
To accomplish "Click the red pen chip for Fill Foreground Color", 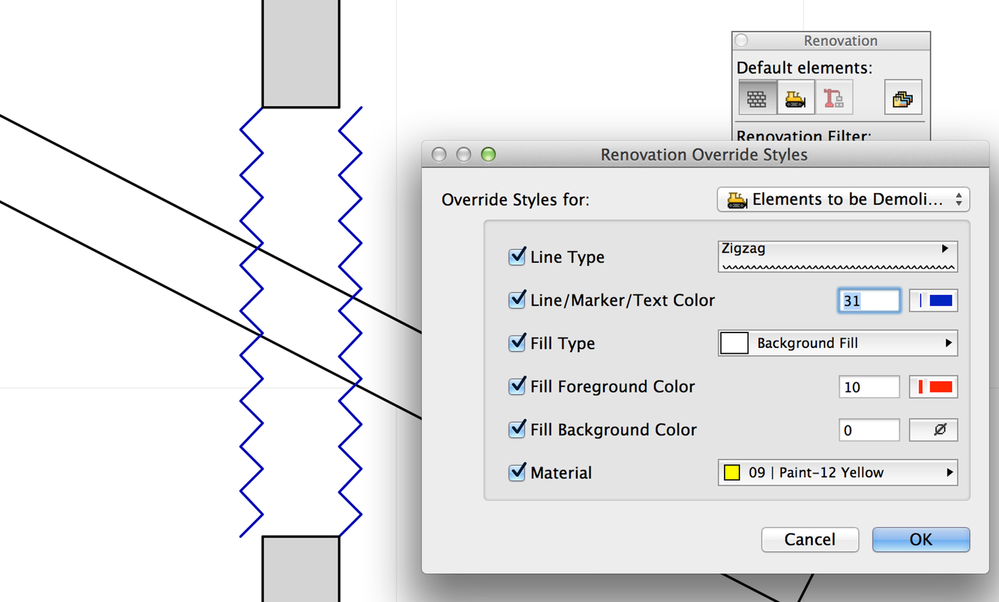I will point(933,387).
